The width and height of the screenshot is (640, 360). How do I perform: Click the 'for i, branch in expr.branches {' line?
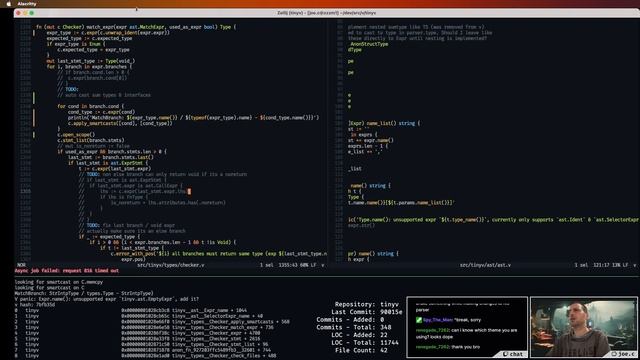pyautogui.click(x=89, y=67)
